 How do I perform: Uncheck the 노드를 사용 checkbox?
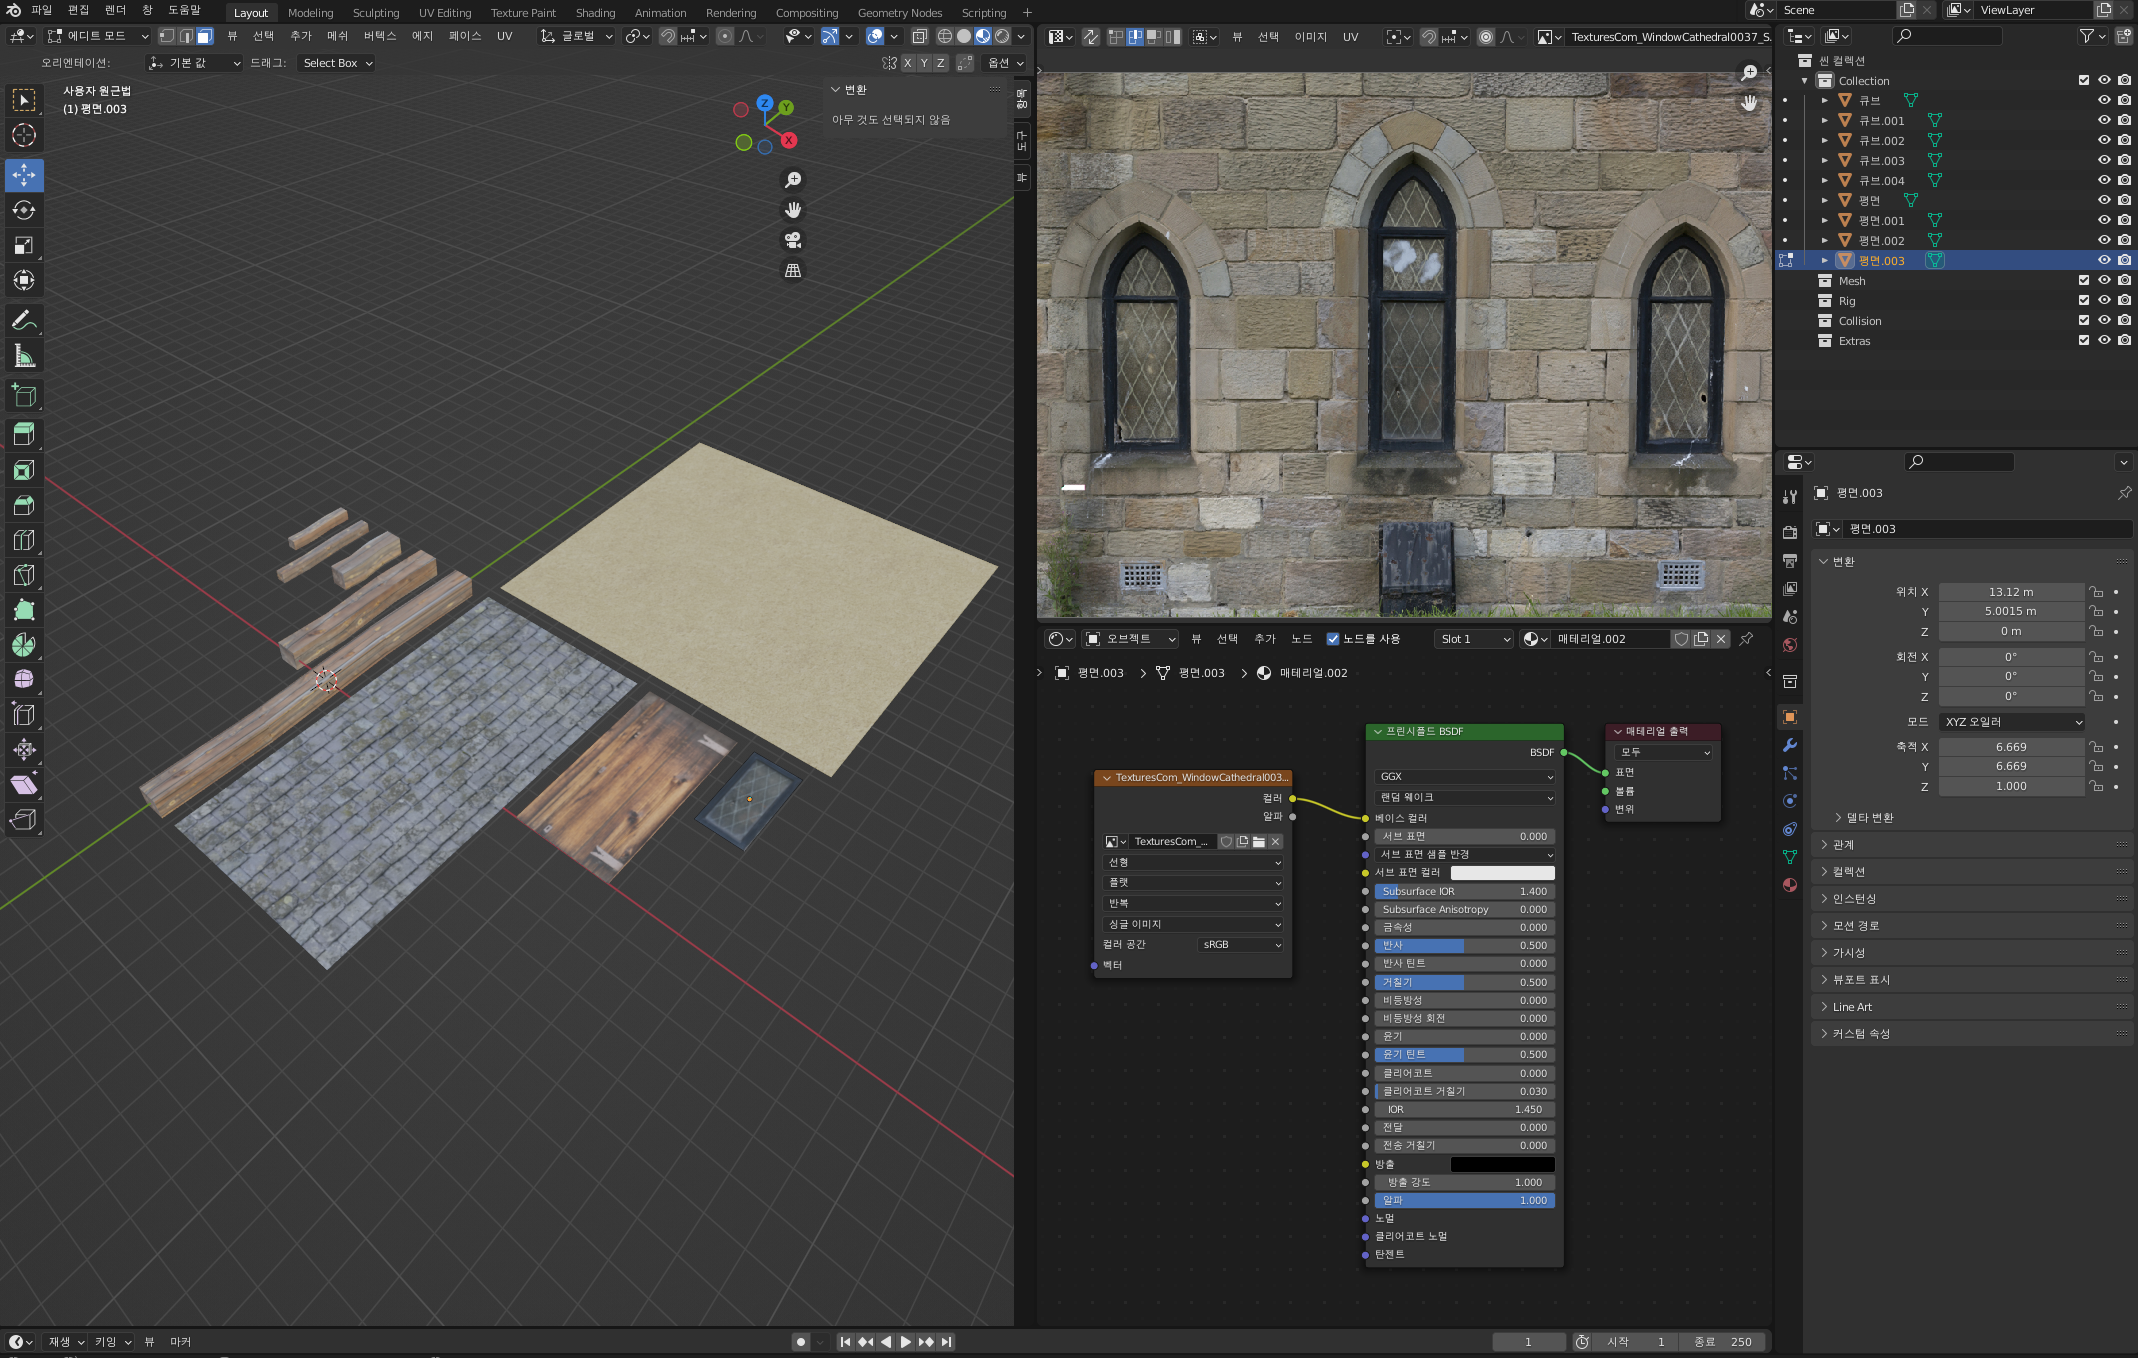(1333, 639)
